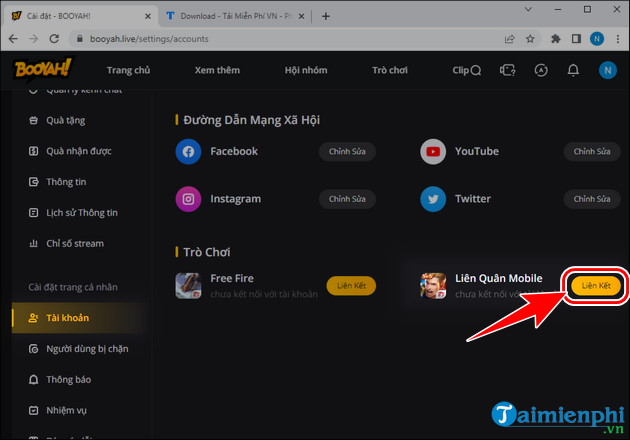This screenshot has height=440, width=630.
Task: Reload the page
Action: click(54, 39)
